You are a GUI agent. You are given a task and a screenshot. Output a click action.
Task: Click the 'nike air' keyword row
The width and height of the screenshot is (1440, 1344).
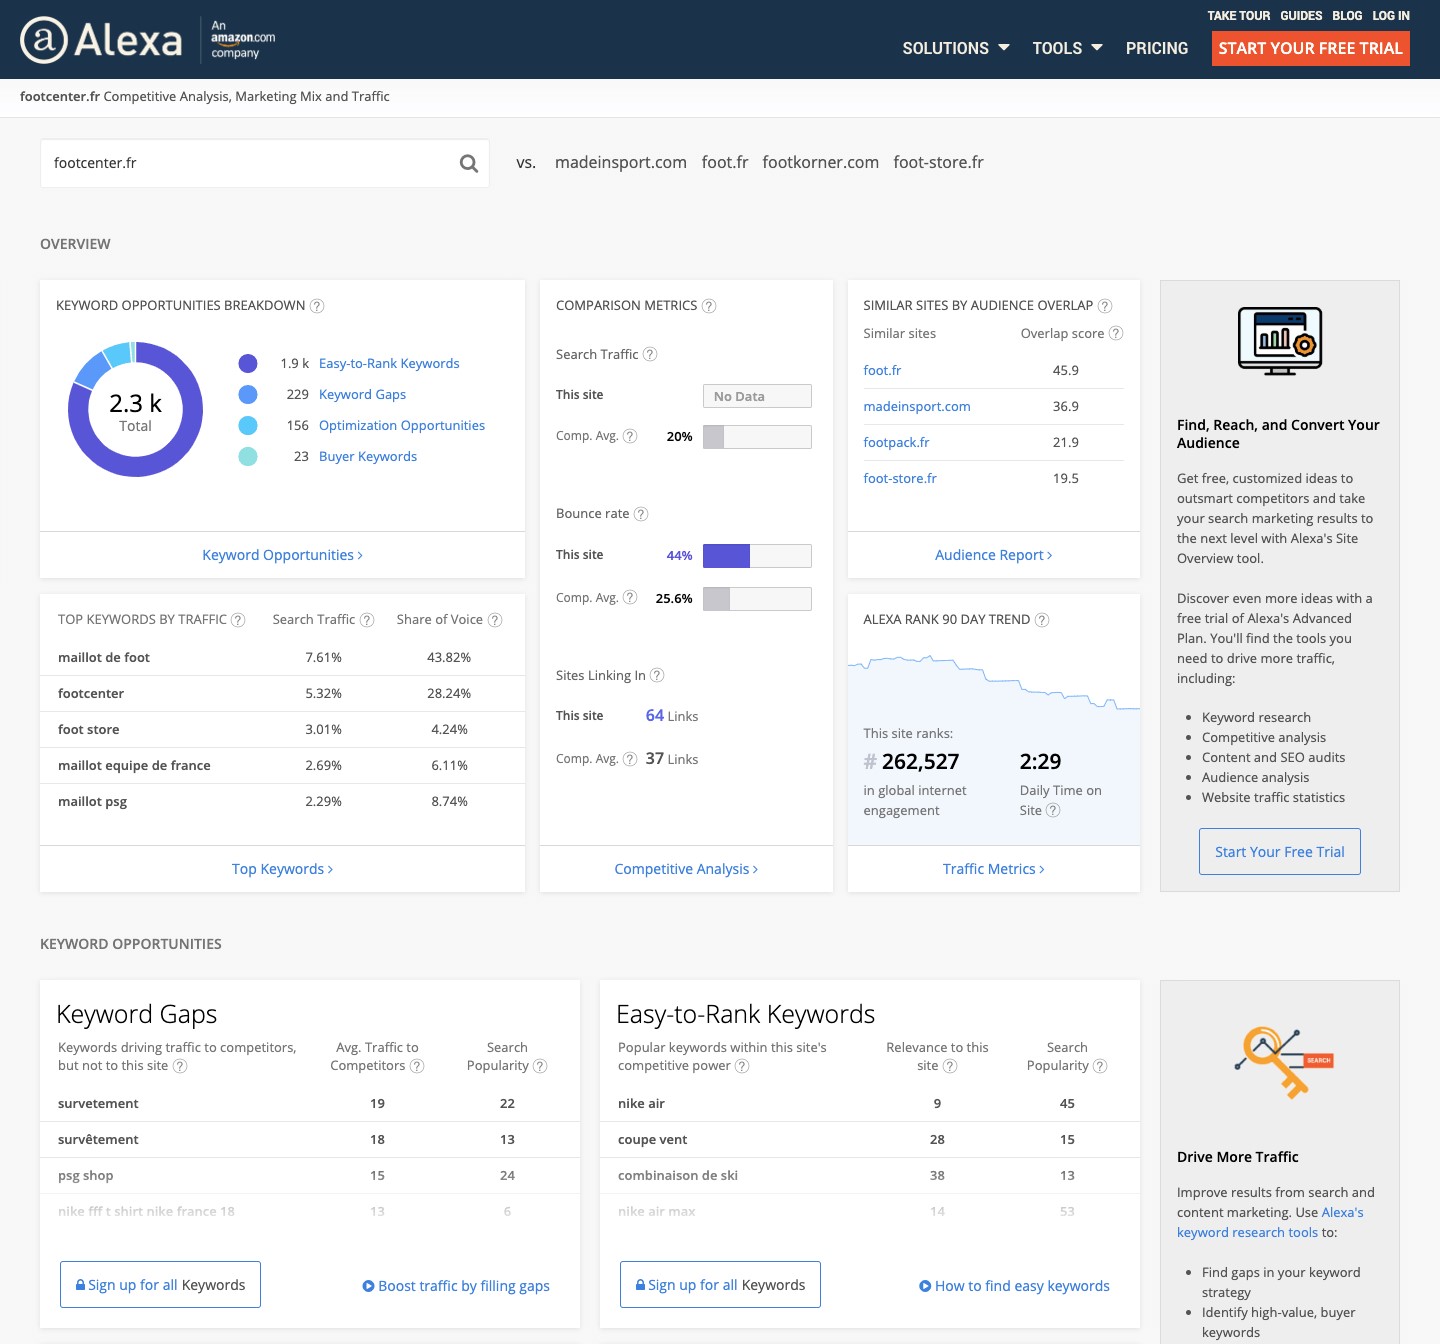(870, 1104)
